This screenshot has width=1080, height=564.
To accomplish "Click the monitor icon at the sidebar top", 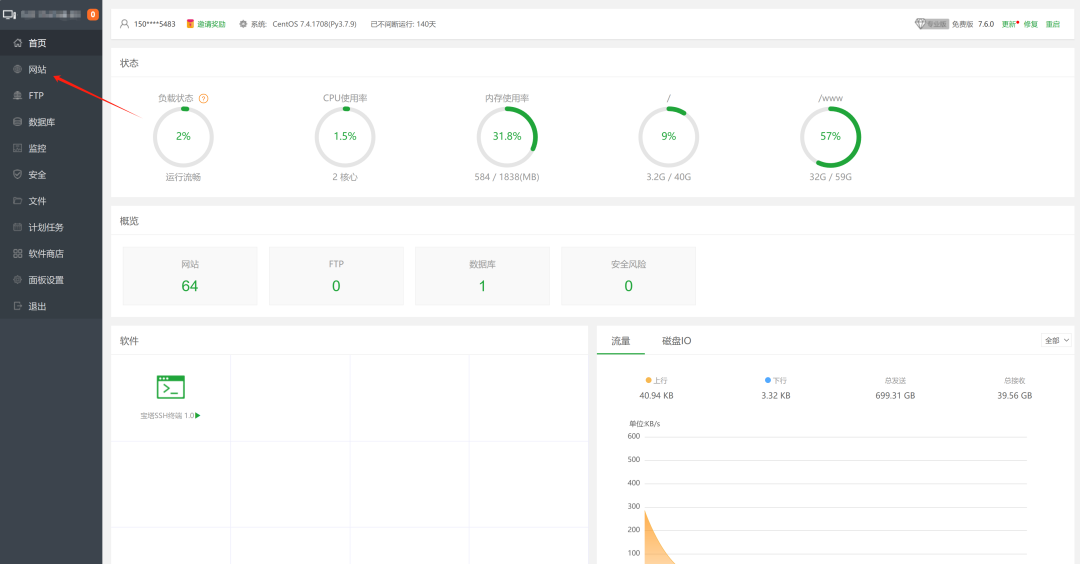I will [x=9, y=14].
